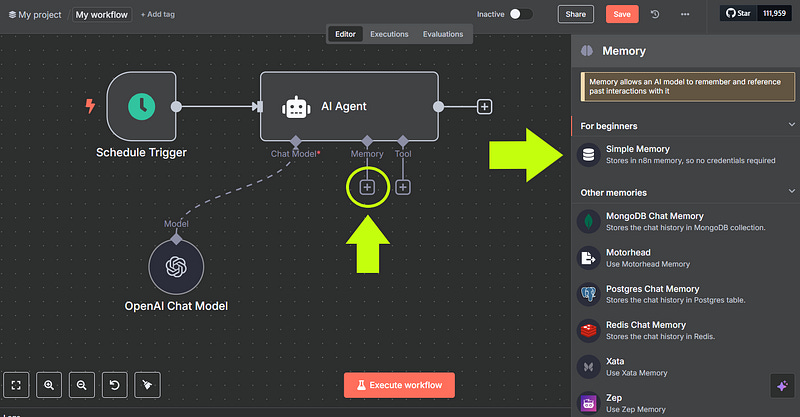This screenshot has width=800, height=417.
Task: Choose the MongoDB Chat Memory leaf icon
Action: click(x=588, y=222)
